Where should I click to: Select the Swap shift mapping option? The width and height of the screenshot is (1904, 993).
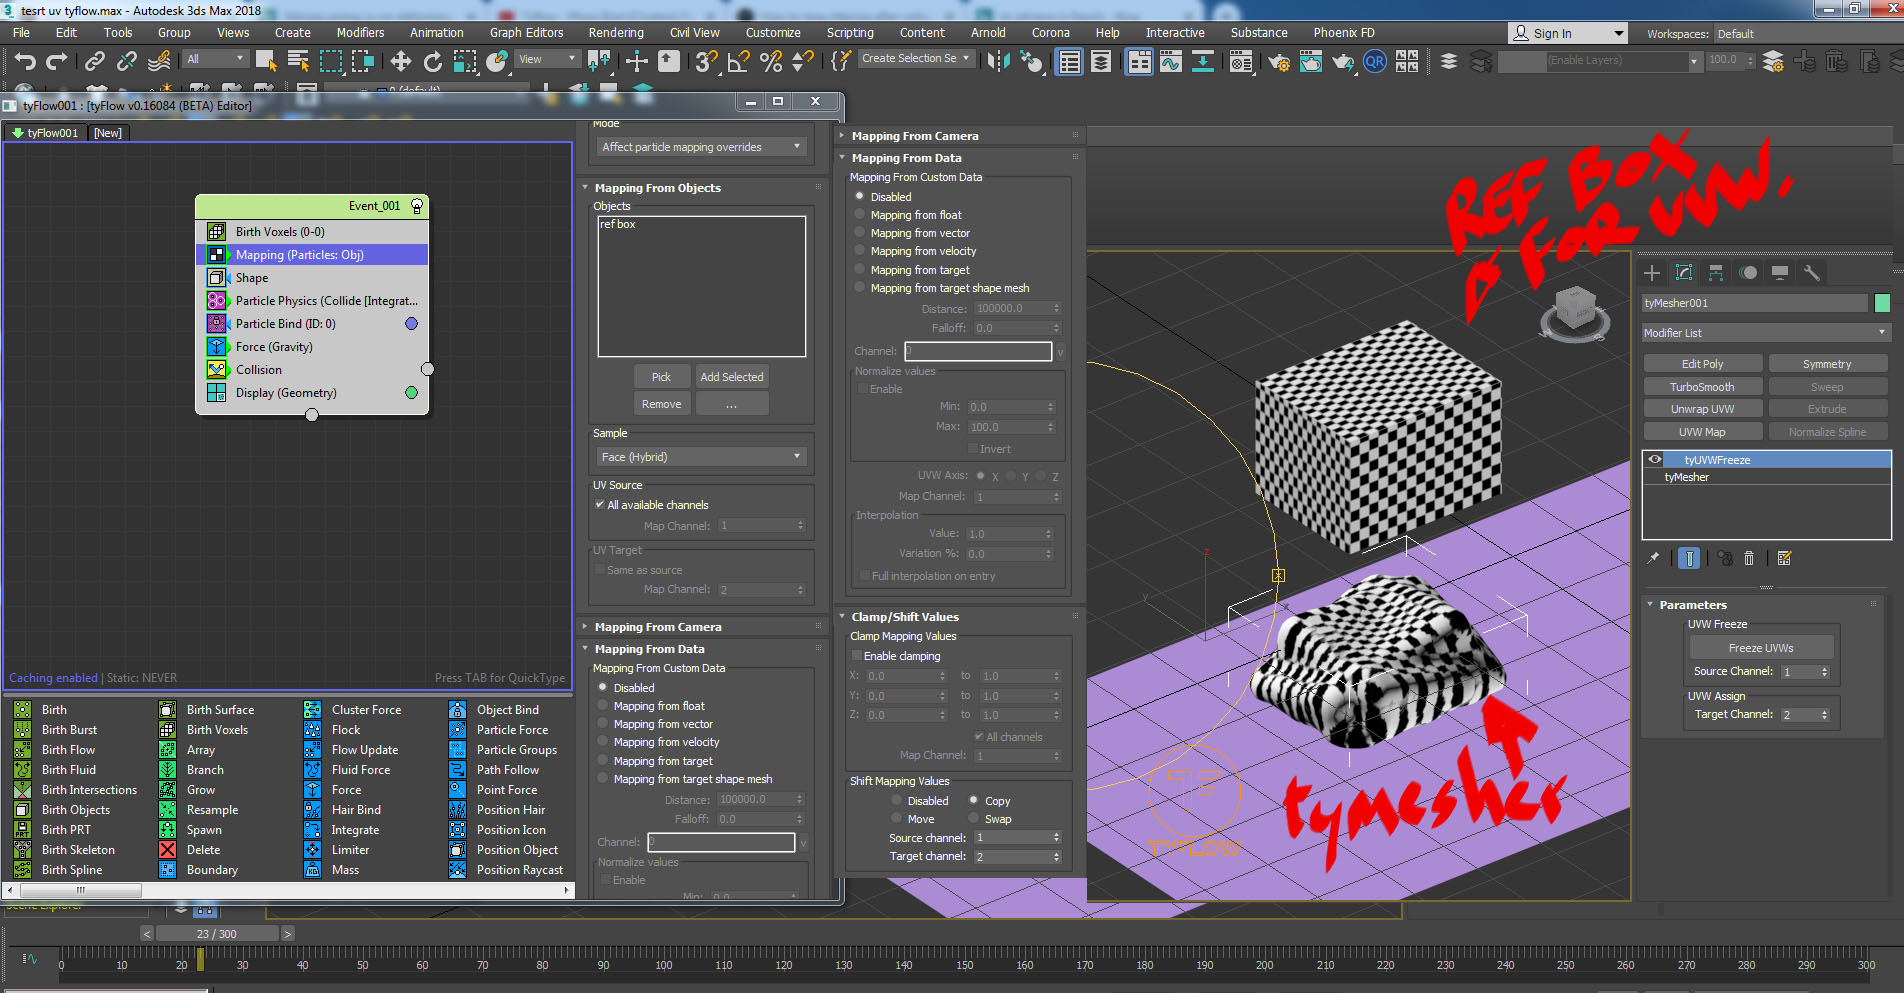pyautogui.click(x=974, y=819)
